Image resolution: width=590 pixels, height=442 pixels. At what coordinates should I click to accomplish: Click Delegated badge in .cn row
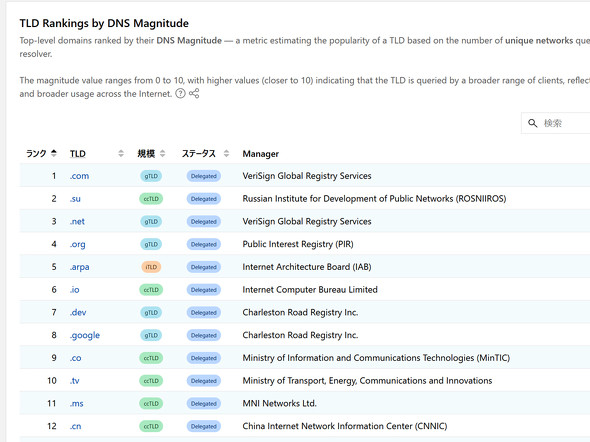point(204,426)
